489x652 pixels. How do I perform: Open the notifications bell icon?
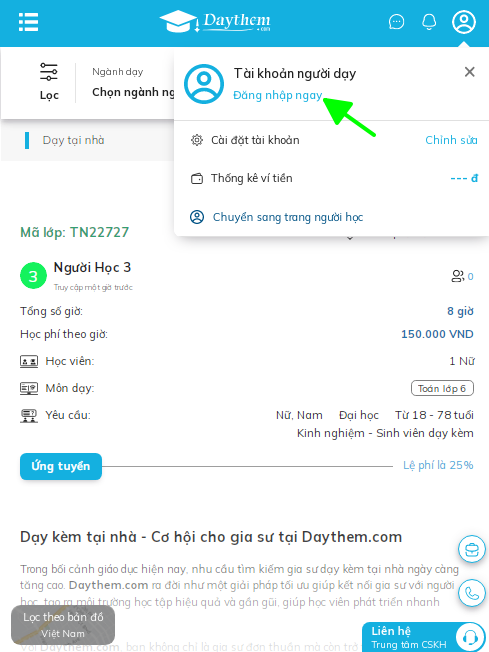pyautogui.click(x=429, y=22)
